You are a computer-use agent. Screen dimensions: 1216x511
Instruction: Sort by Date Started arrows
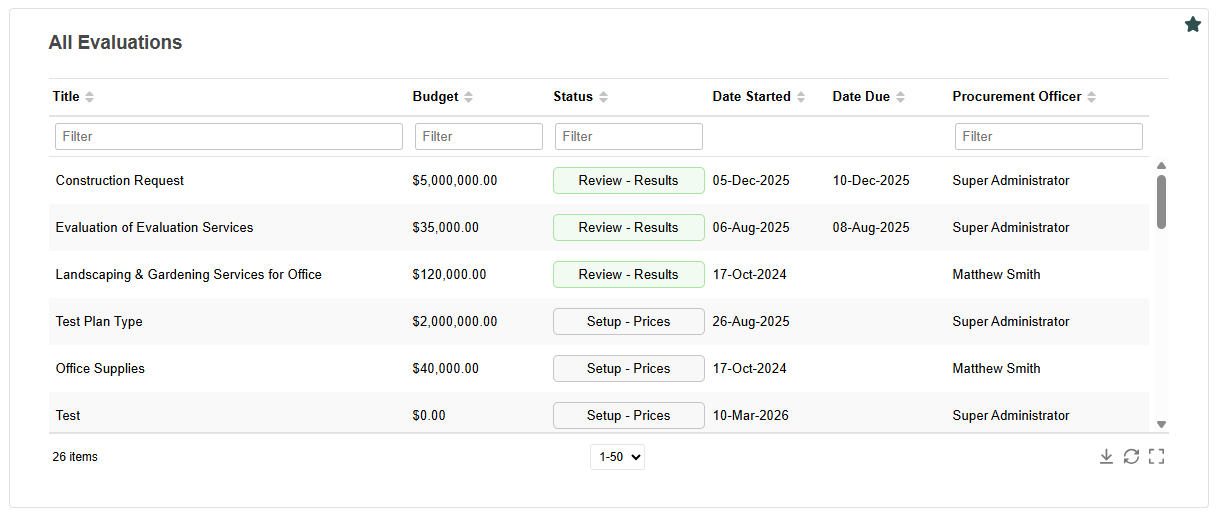(x=800, y=97)
